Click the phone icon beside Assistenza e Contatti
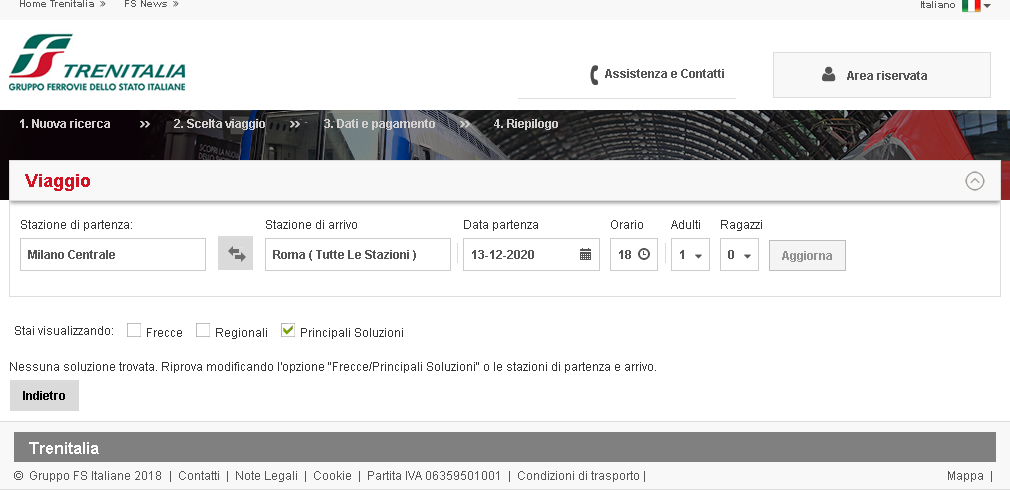This screenshot has height=502, width=1010. (594, 75)
